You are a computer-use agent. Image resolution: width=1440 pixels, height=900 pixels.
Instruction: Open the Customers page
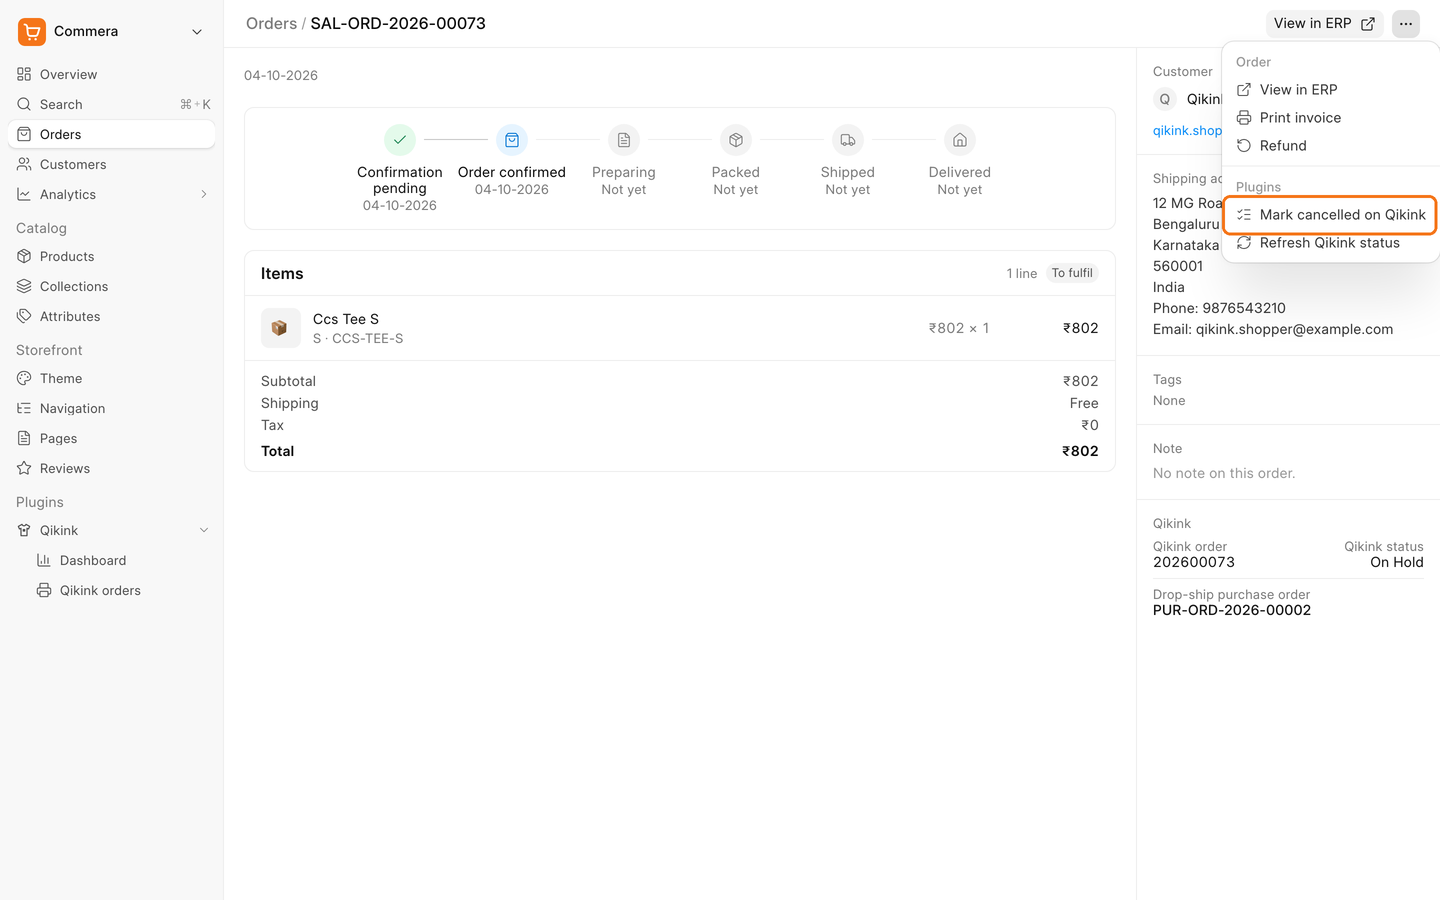click(111, 164)
